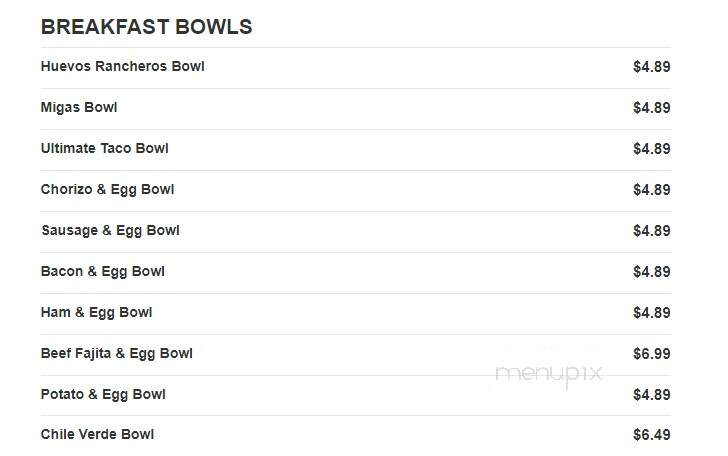
Task: Click the Potato & Egg Bowl price
Action: [x=652, y=395]
